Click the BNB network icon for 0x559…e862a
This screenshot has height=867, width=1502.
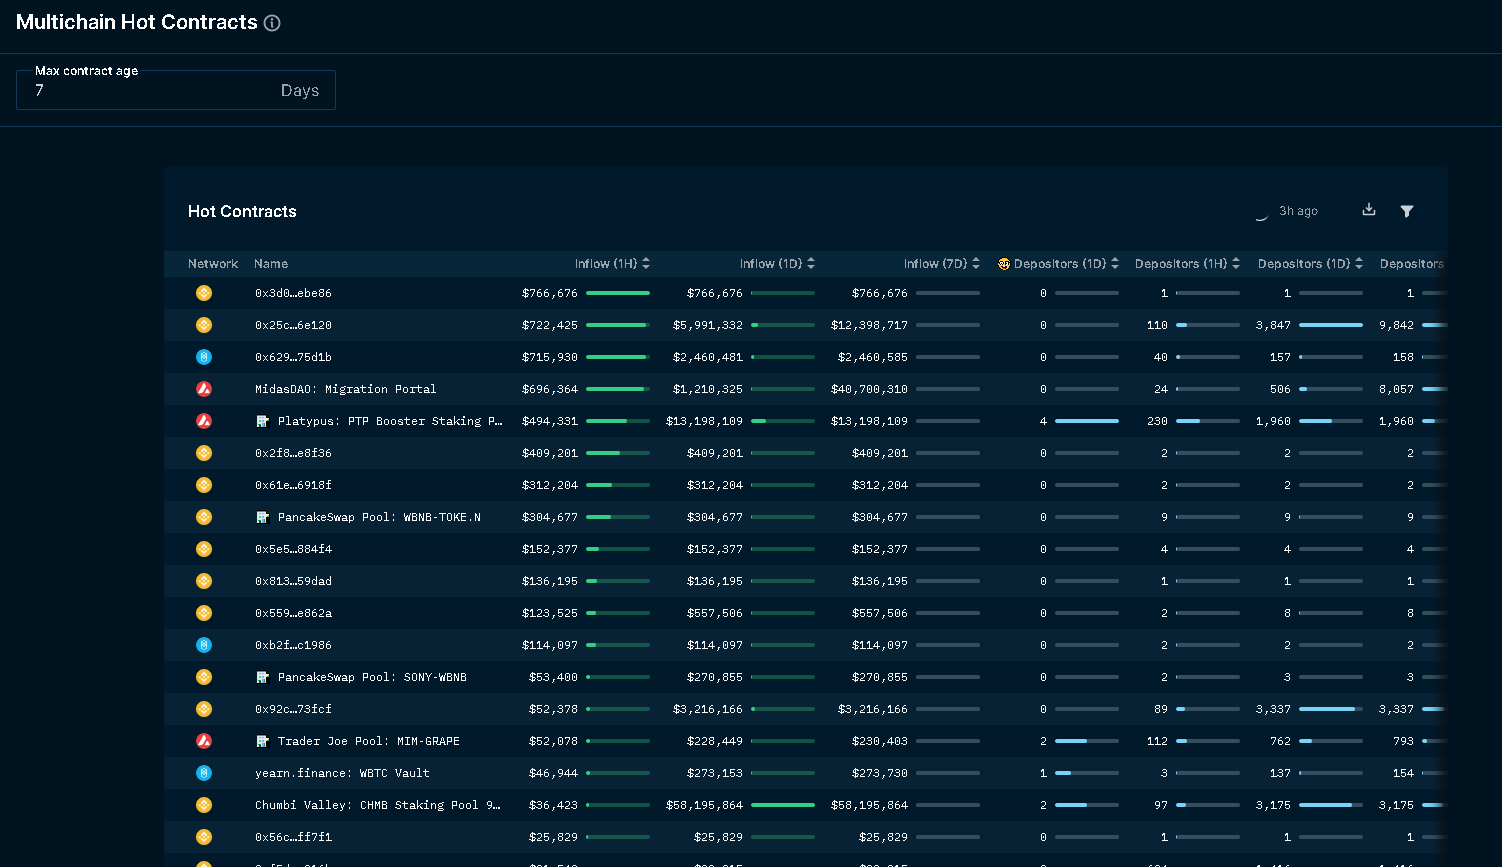tap(204, 613)
